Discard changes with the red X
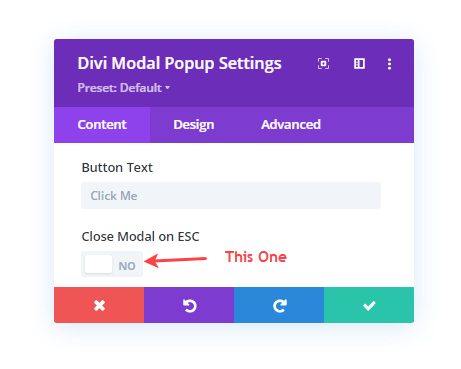461x369 pixels. [99, 305]
